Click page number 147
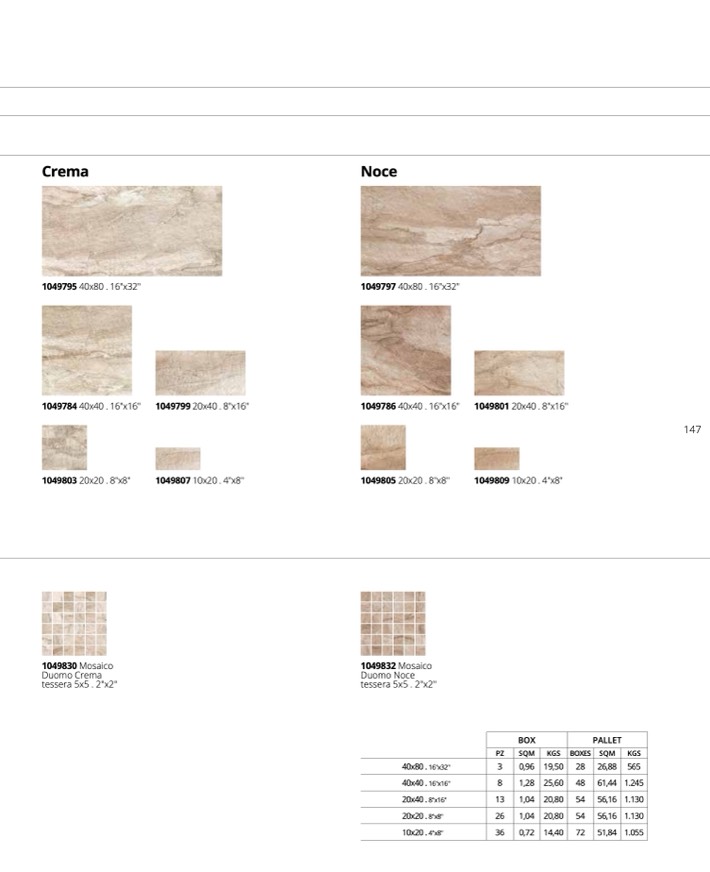 click(x=692, y=430)
